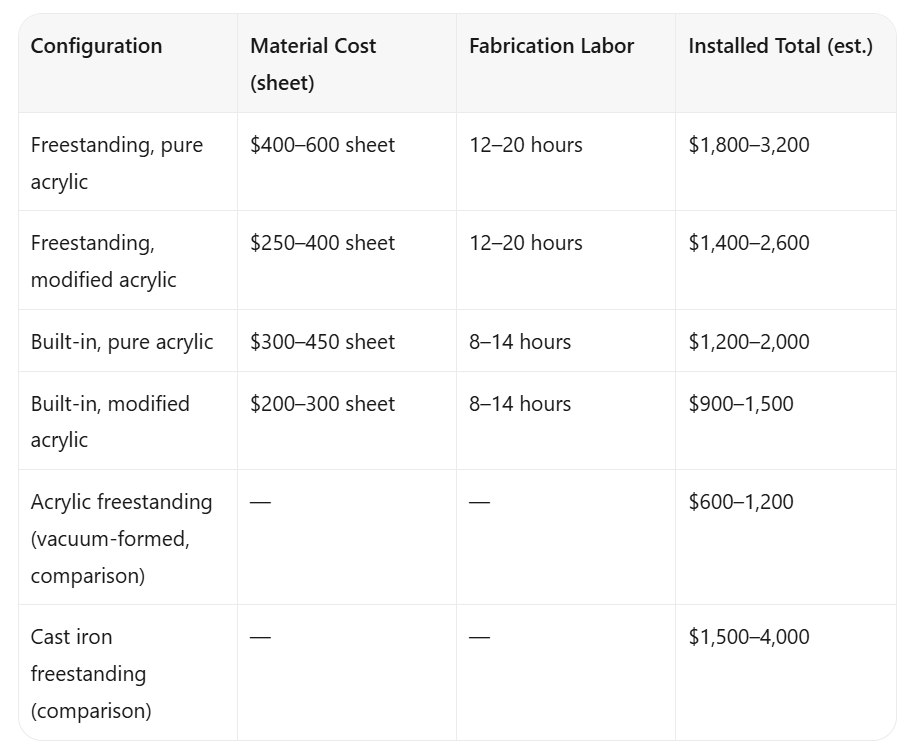Image resolution: width=924 pixels, height=747 pixels.
Task: Click the Built-in, pure acrylic row label
Action: pyautogui.click(x=122, y=342)
